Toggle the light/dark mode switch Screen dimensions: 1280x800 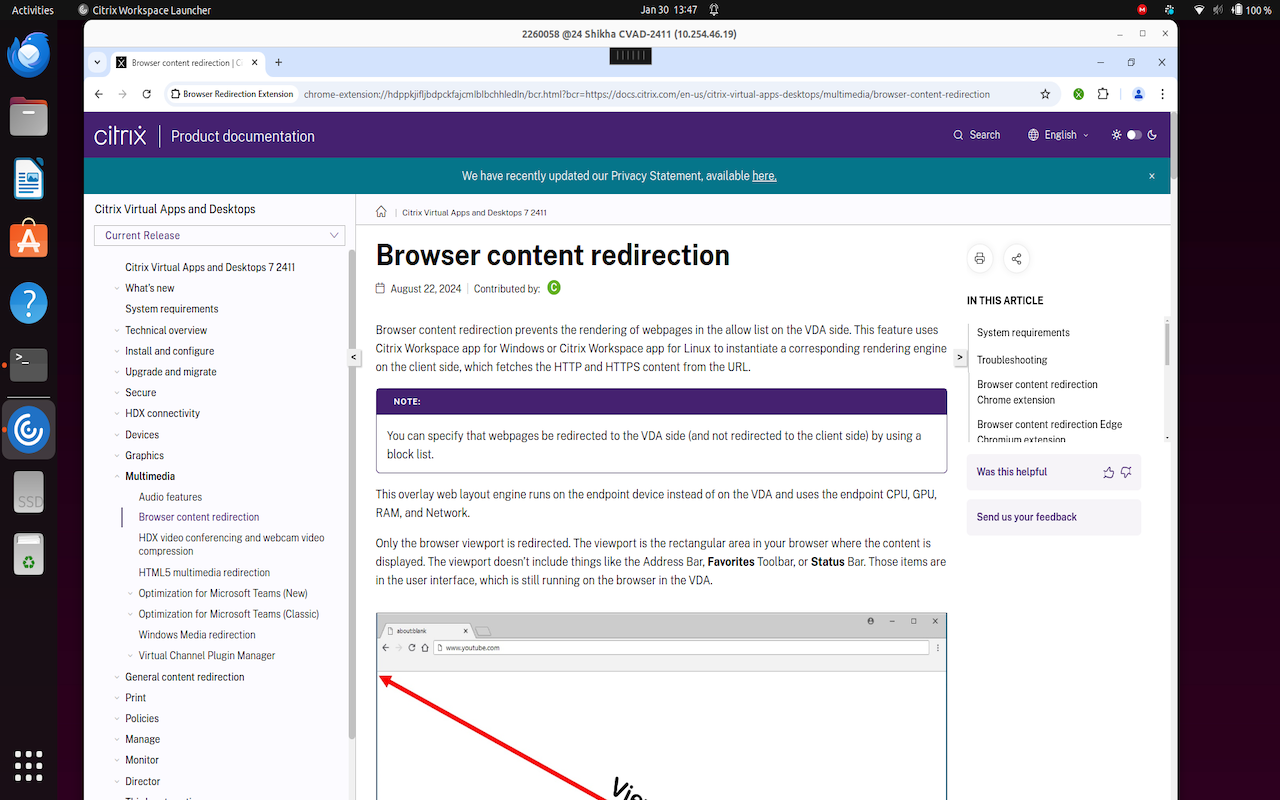tap(1134, 134)
